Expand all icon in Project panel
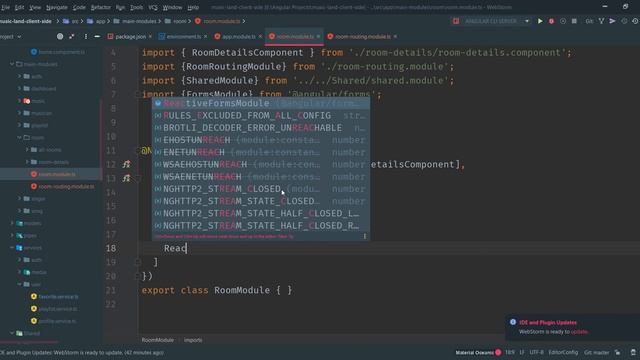The image size is (640, 360). tap(72, 36)
